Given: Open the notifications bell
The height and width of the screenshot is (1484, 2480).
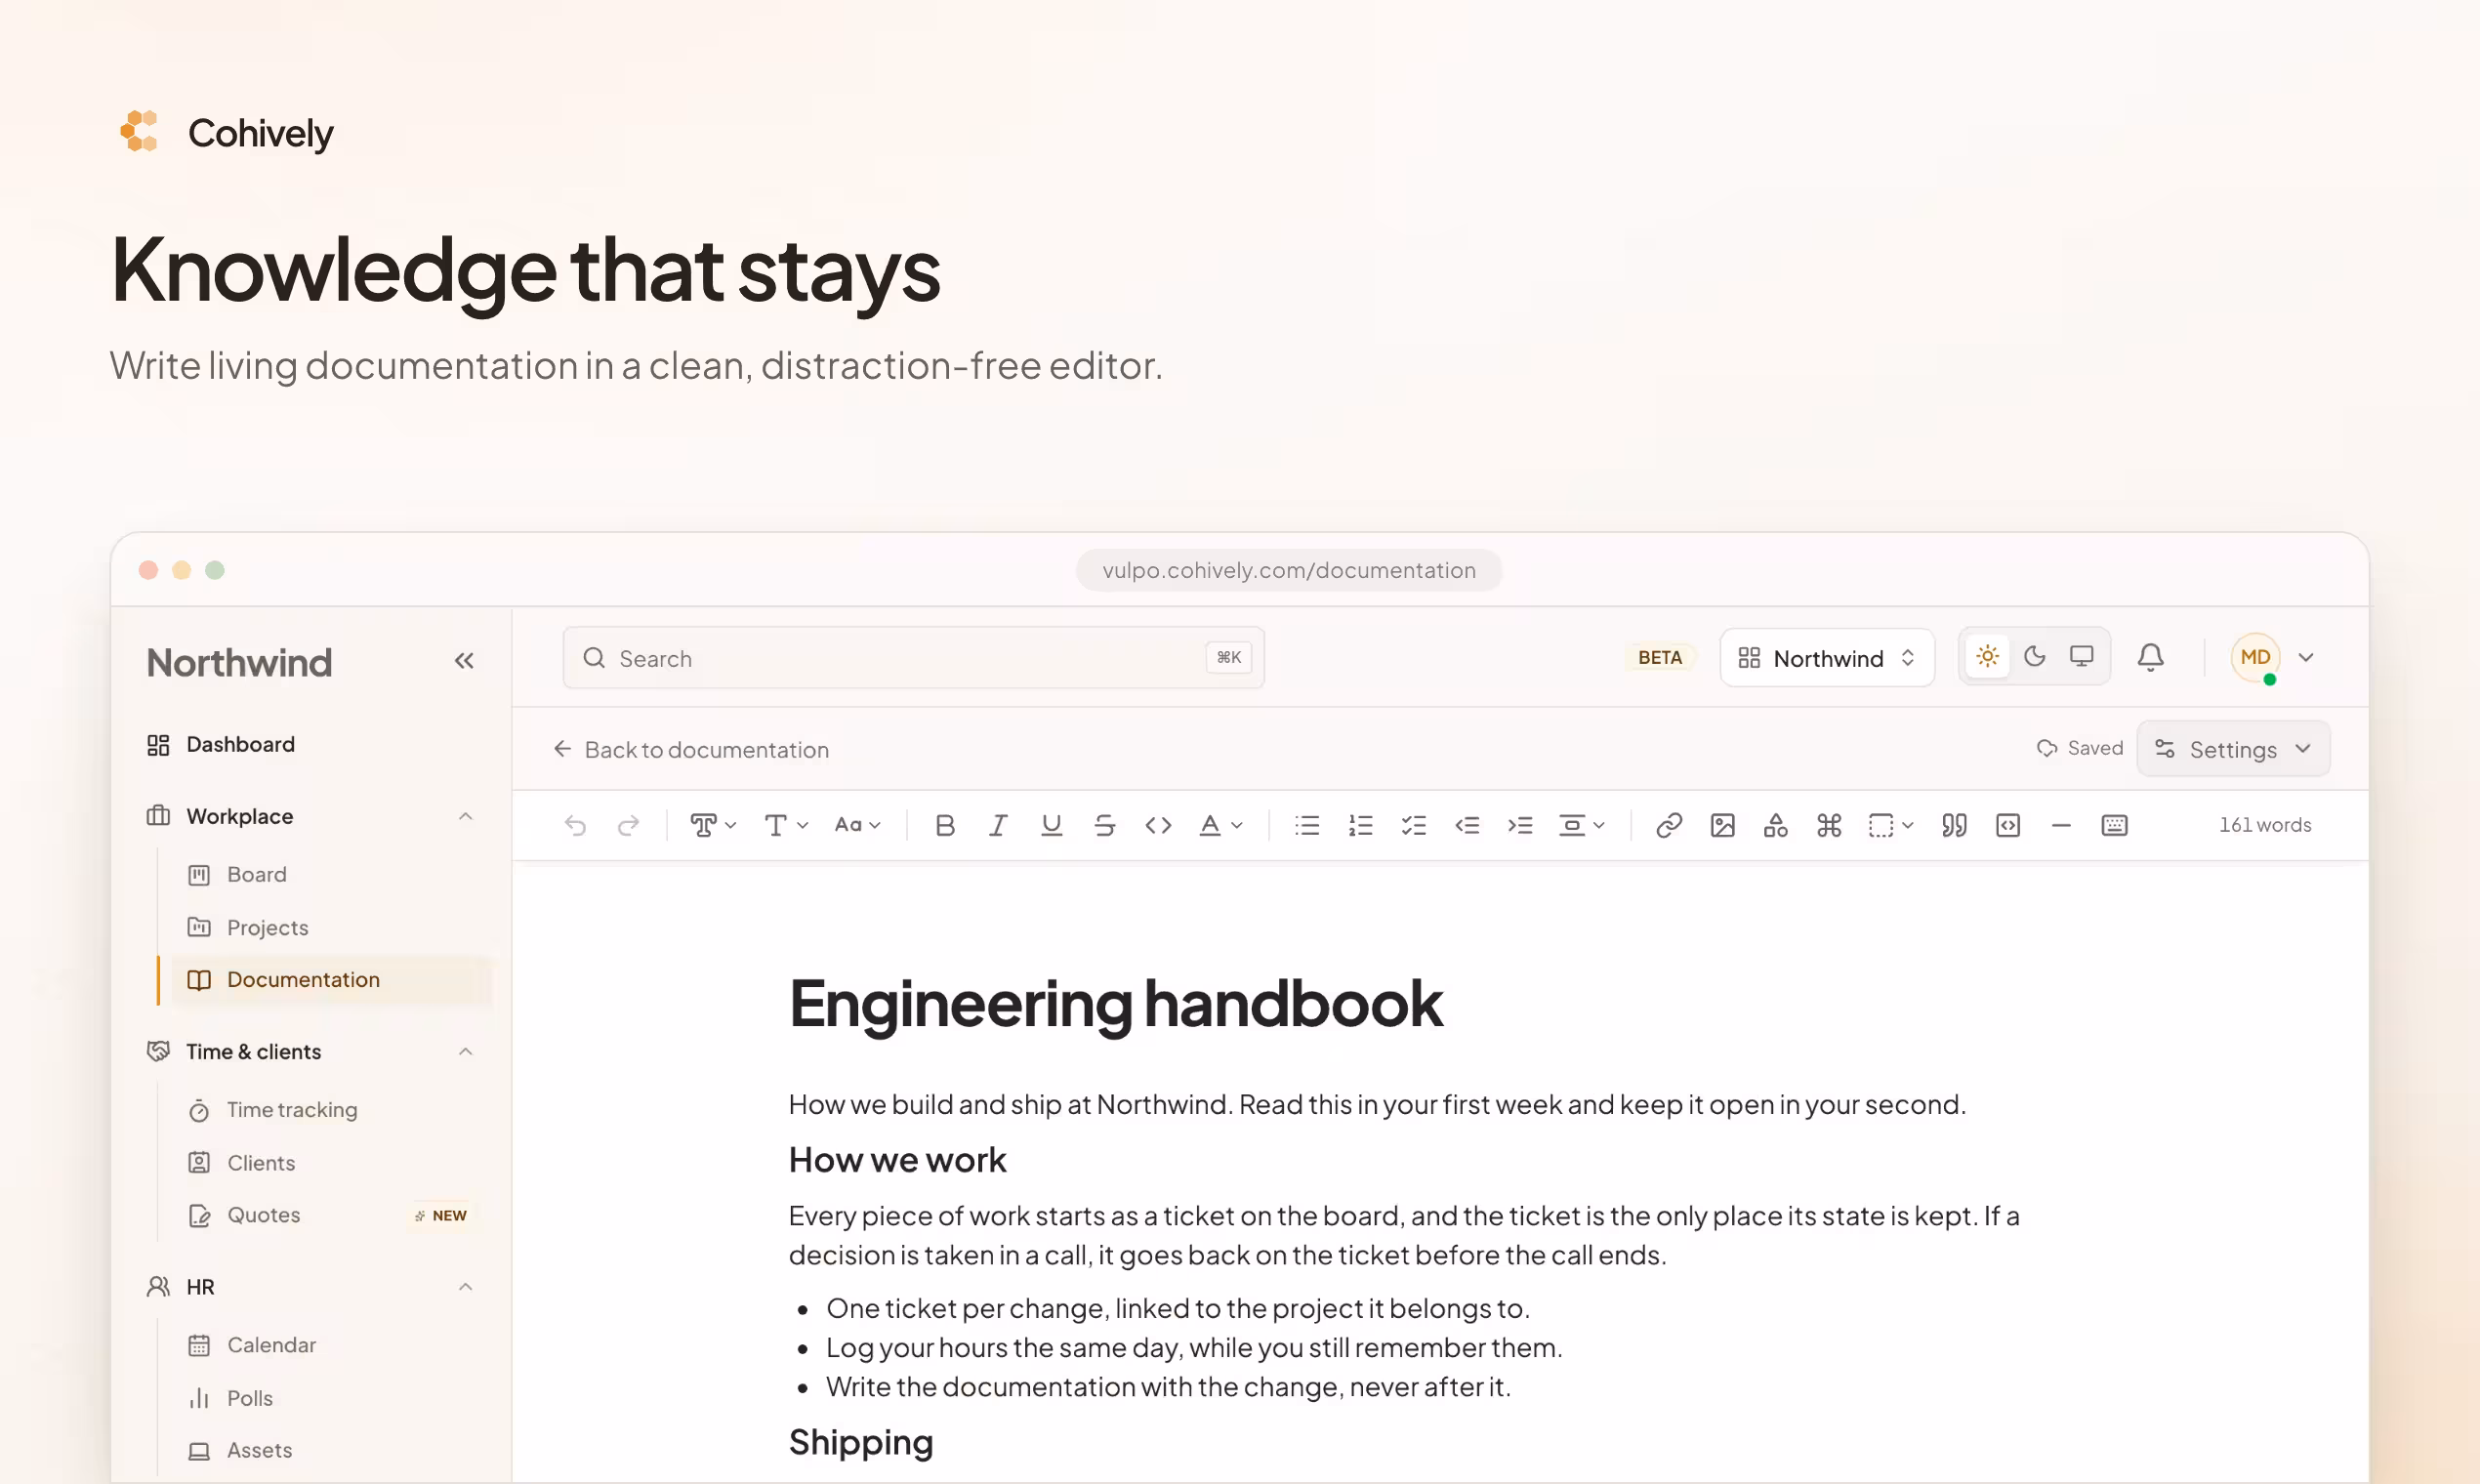Looking at the screenshot, I should point(2151,657).
